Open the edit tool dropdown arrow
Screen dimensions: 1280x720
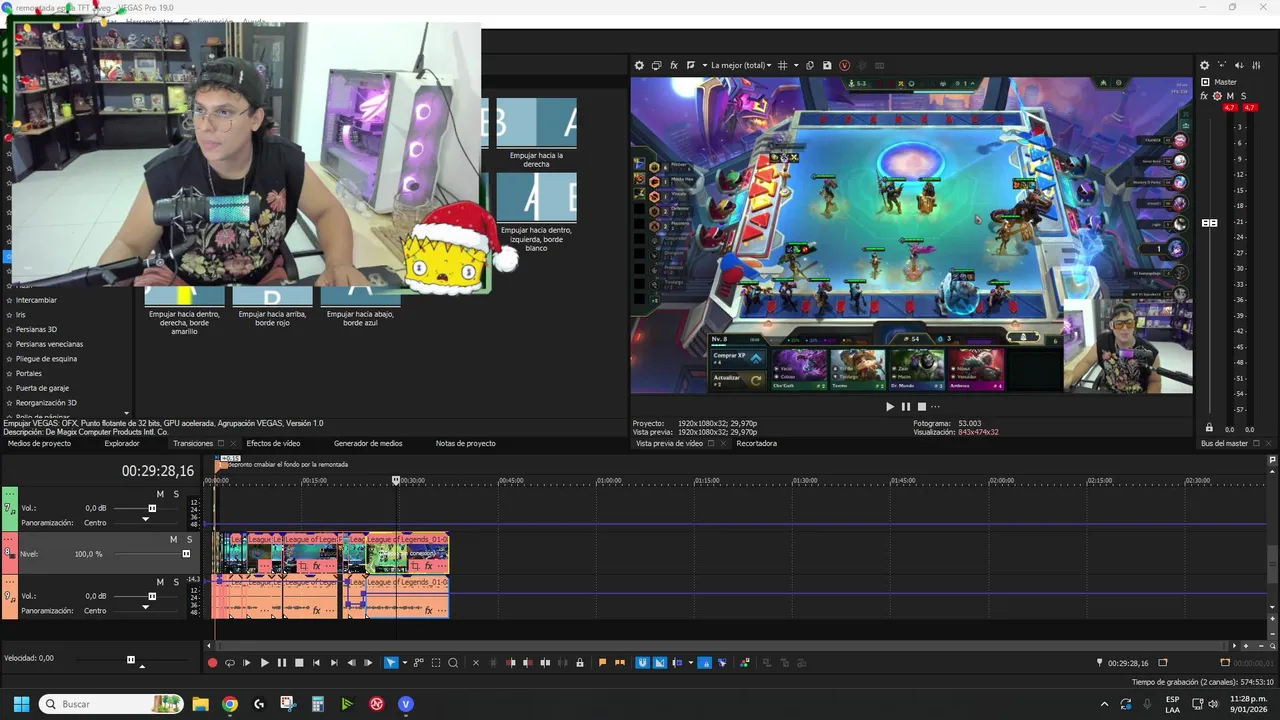pos(405,662)
